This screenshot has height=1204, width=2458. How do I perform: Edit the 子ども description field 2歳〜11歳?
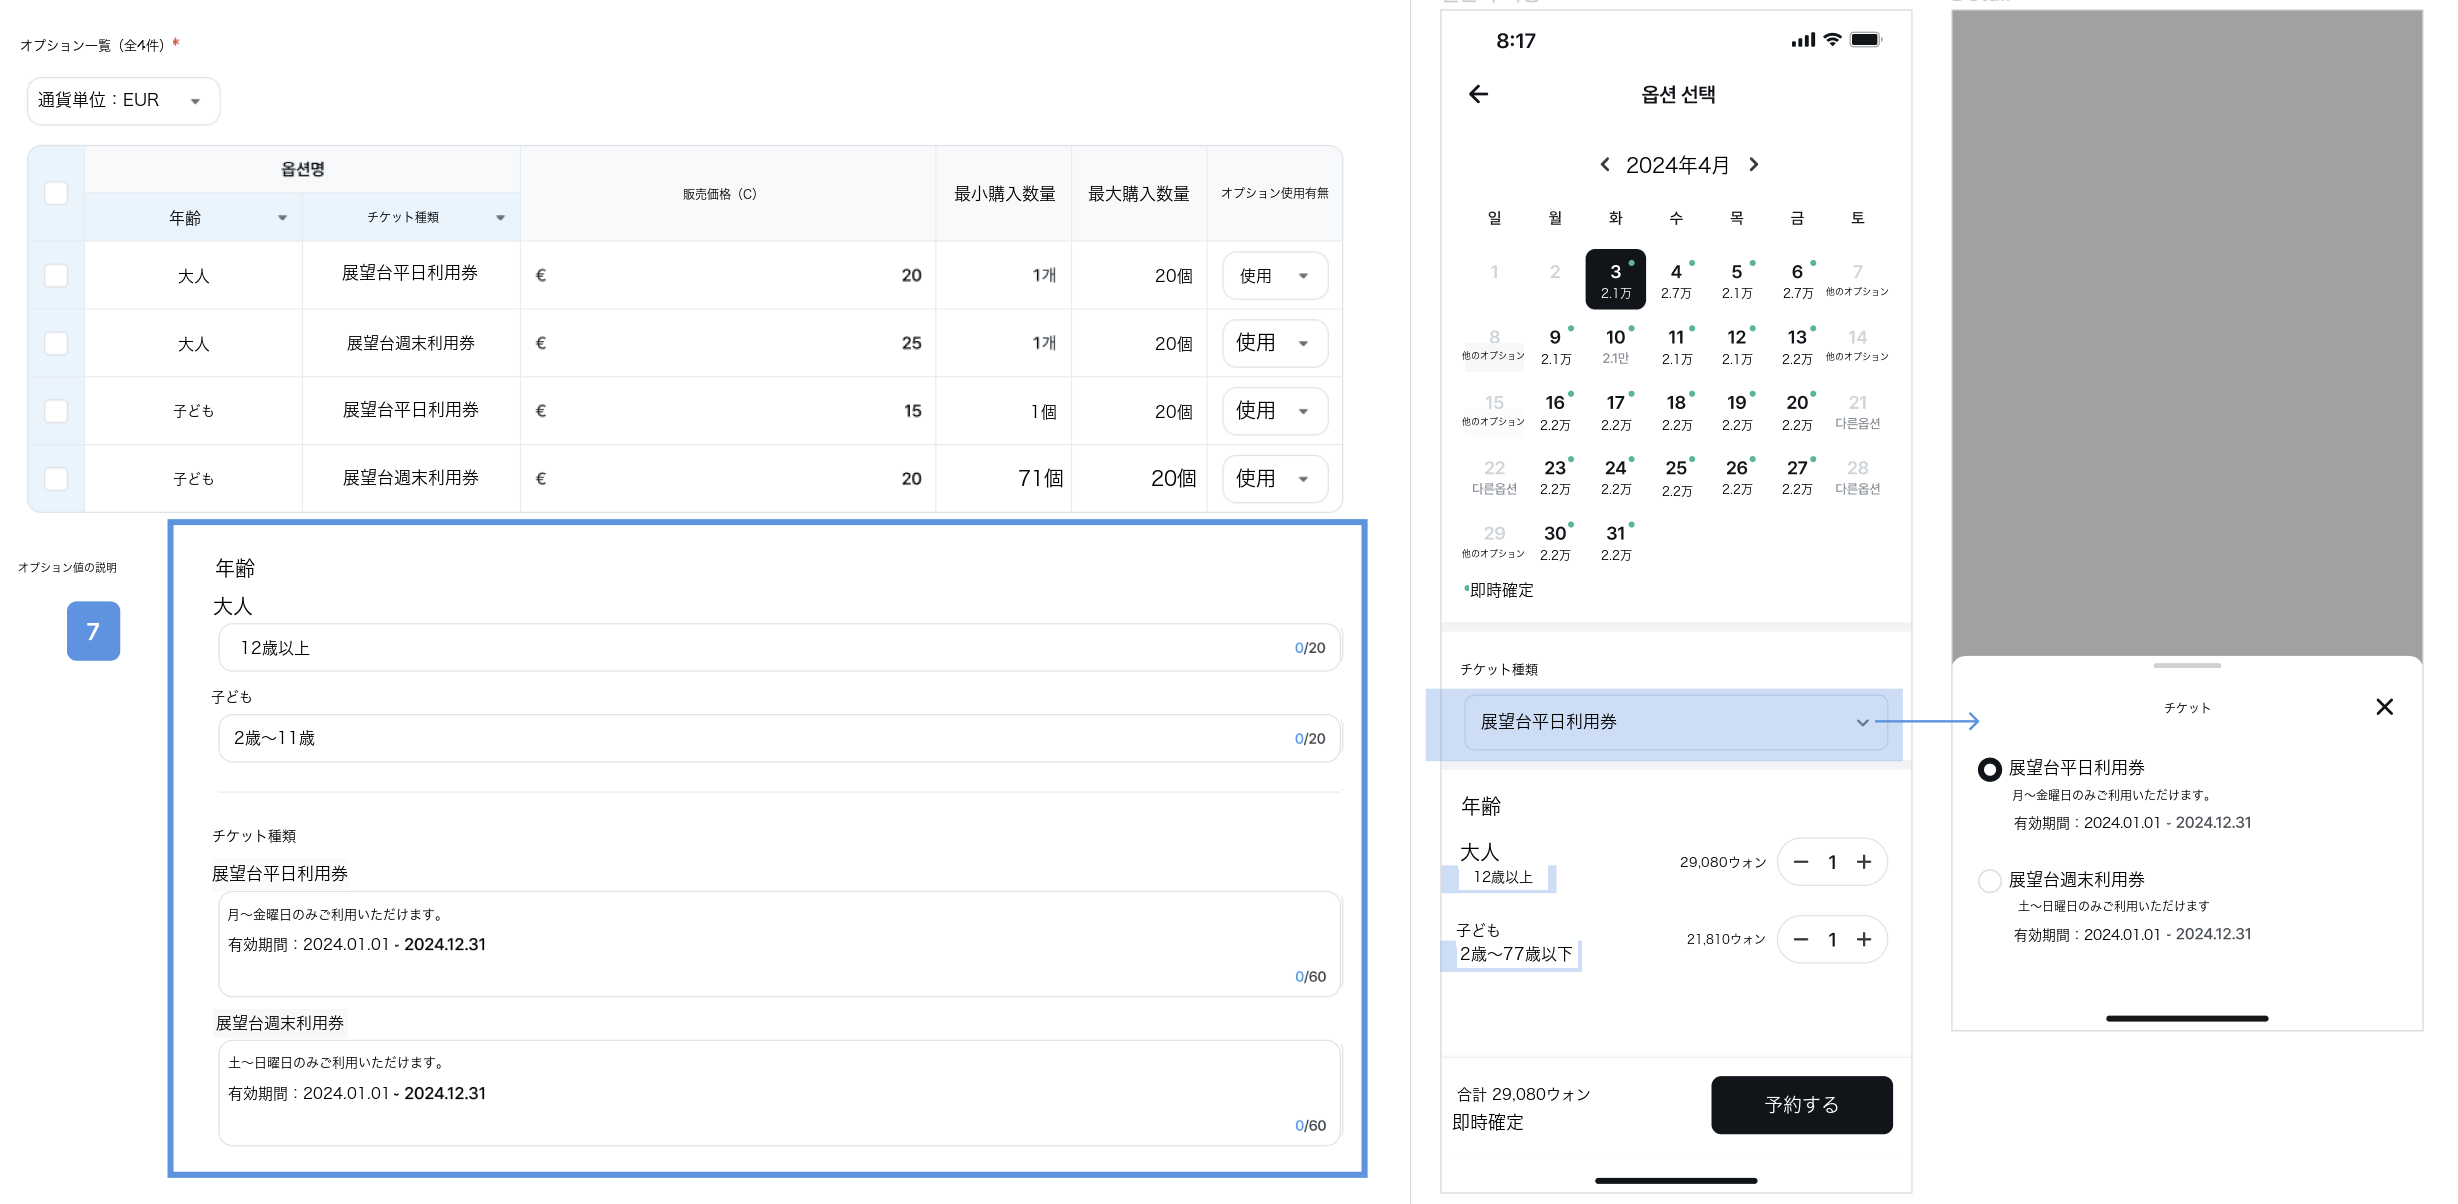779,738
